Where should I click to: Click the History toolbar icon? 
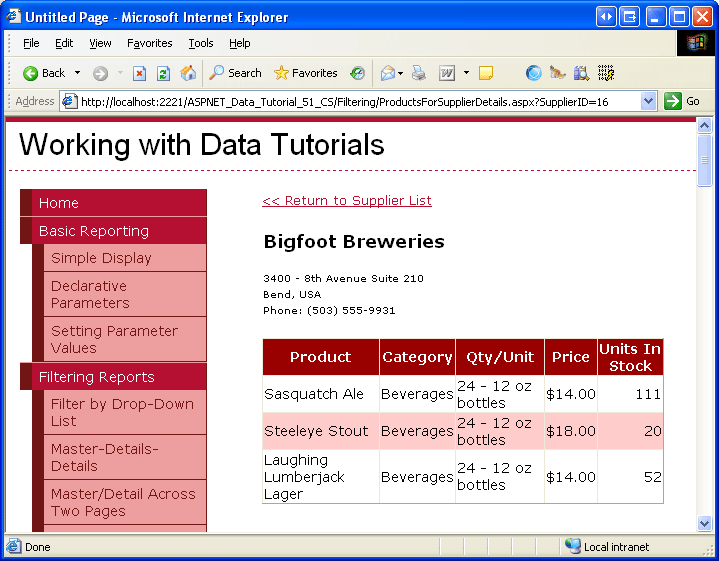click(x=357, y=73)
